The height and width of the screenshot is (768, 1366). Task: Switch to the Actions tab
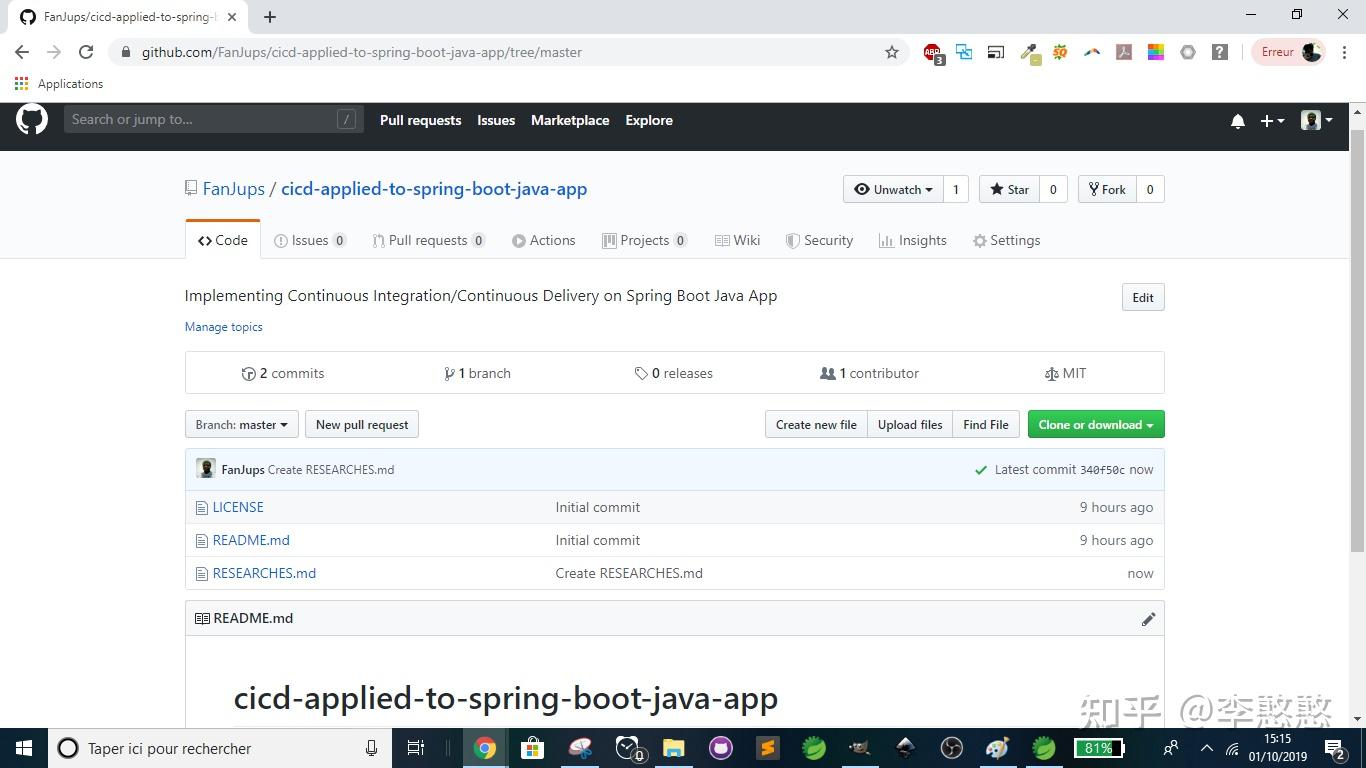click(544, 240)
